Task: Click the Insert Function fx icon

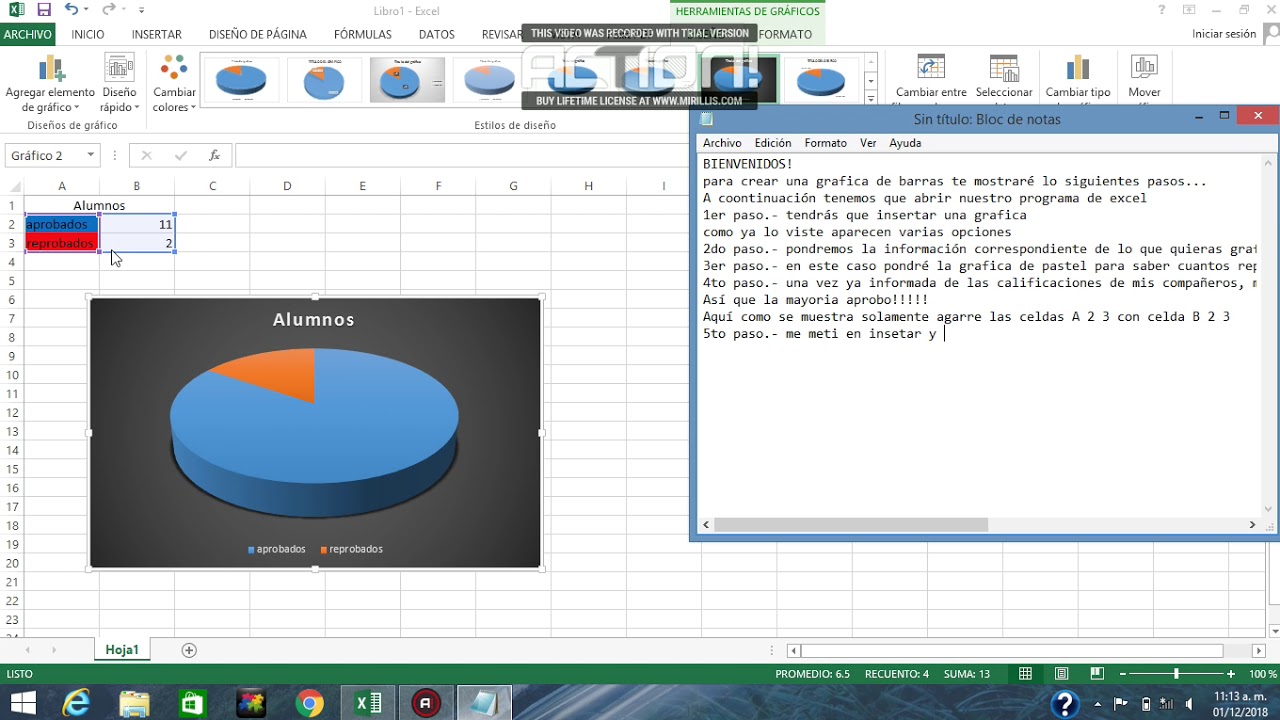Action: tap(214, 155)
